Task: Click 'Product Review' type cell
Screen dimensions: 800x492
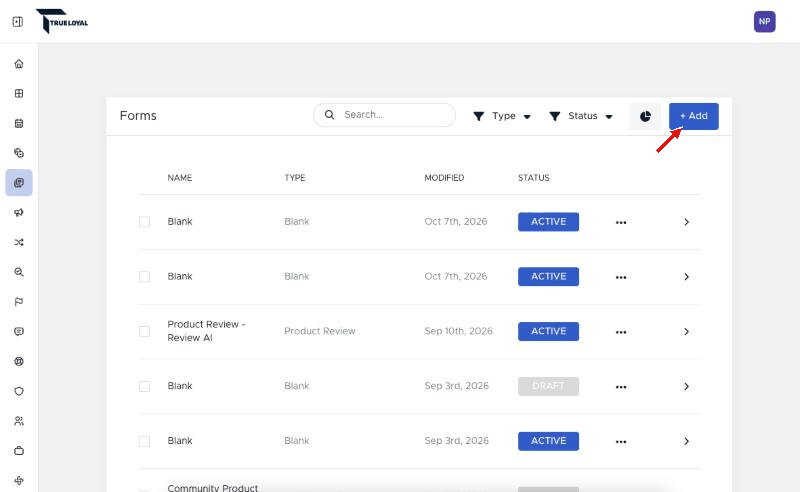Action: (x=320, y=331)
